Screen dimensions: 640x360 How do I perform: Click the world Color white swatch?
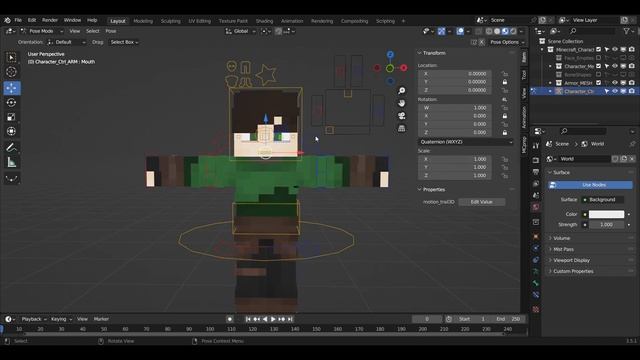pos(606,214)
